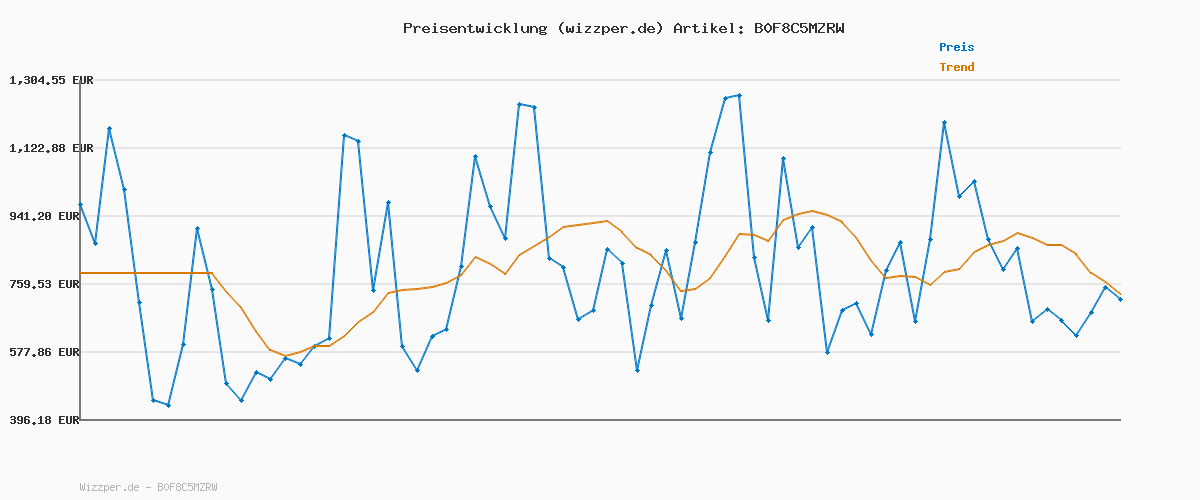Click the lowest dip of the orange trend line

(x=285, y=355)
